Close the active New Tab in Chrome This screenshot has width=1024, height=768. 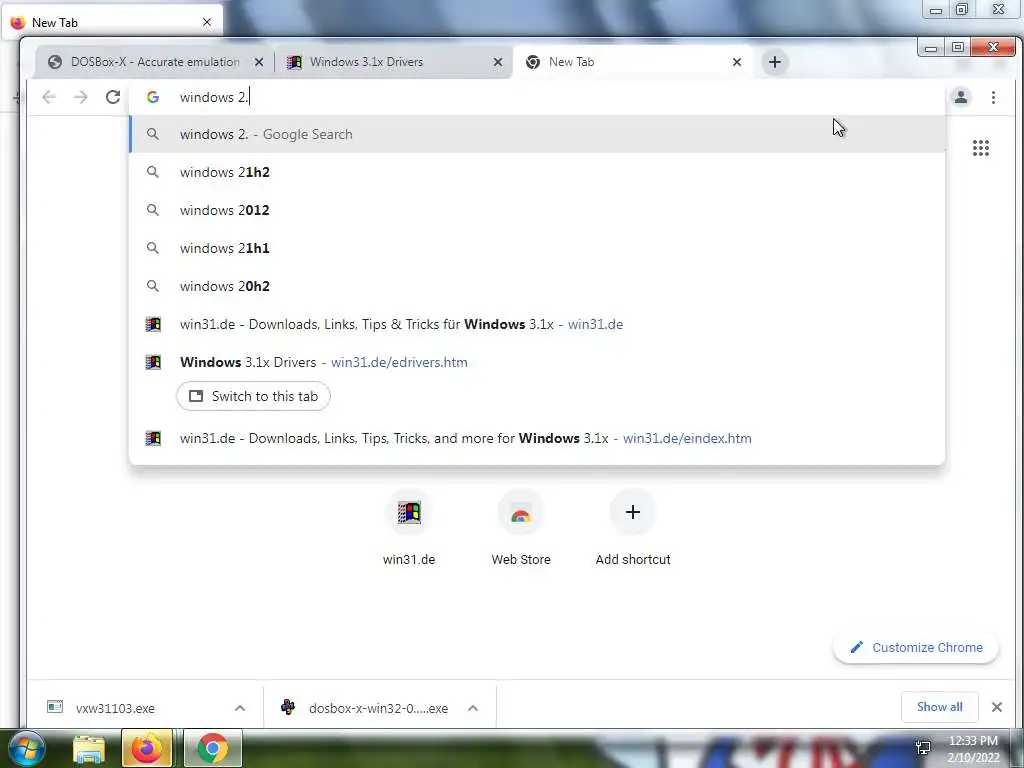(x=737, y=62)
